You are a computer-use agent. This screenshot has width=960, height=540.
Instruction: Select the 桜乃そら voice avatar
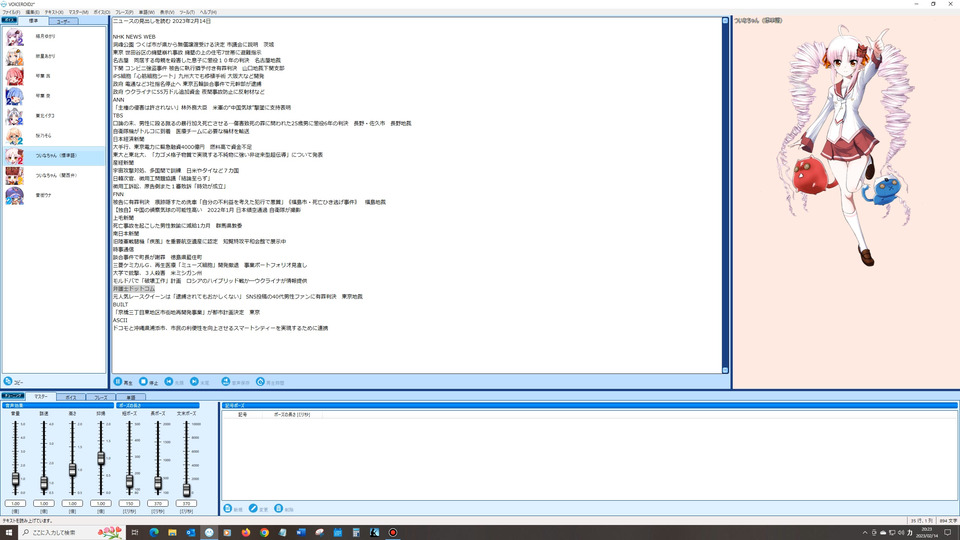tap(14, 136)
